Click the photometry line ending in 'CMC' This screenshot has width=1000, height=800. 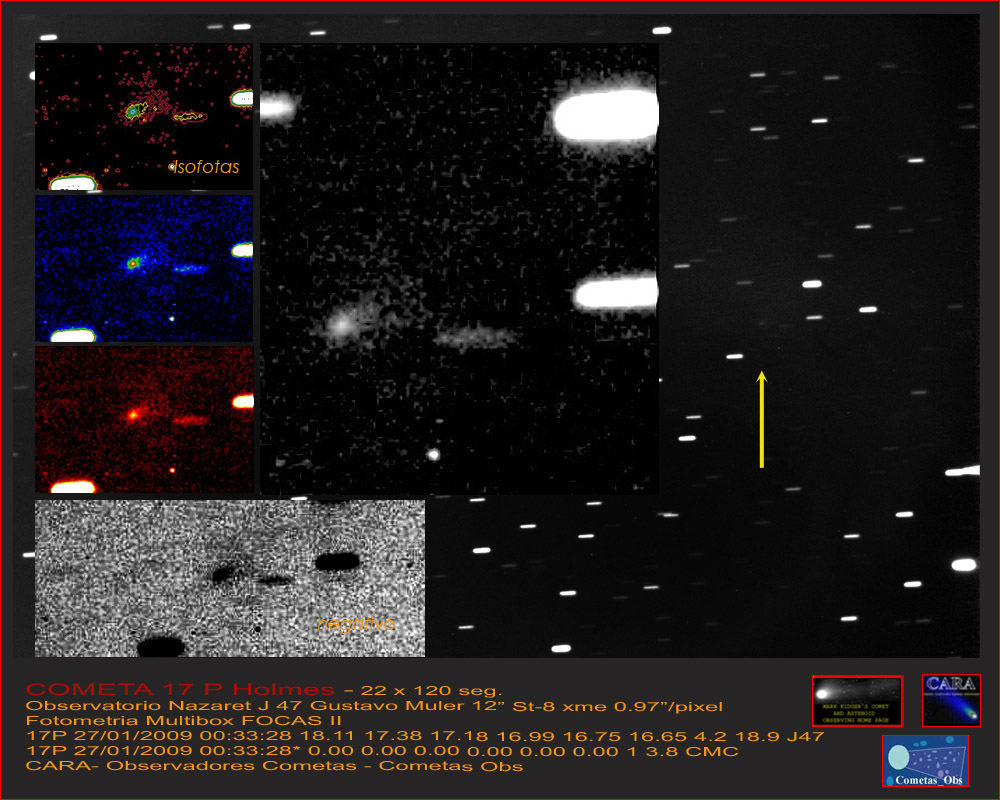tap(382, 752)
